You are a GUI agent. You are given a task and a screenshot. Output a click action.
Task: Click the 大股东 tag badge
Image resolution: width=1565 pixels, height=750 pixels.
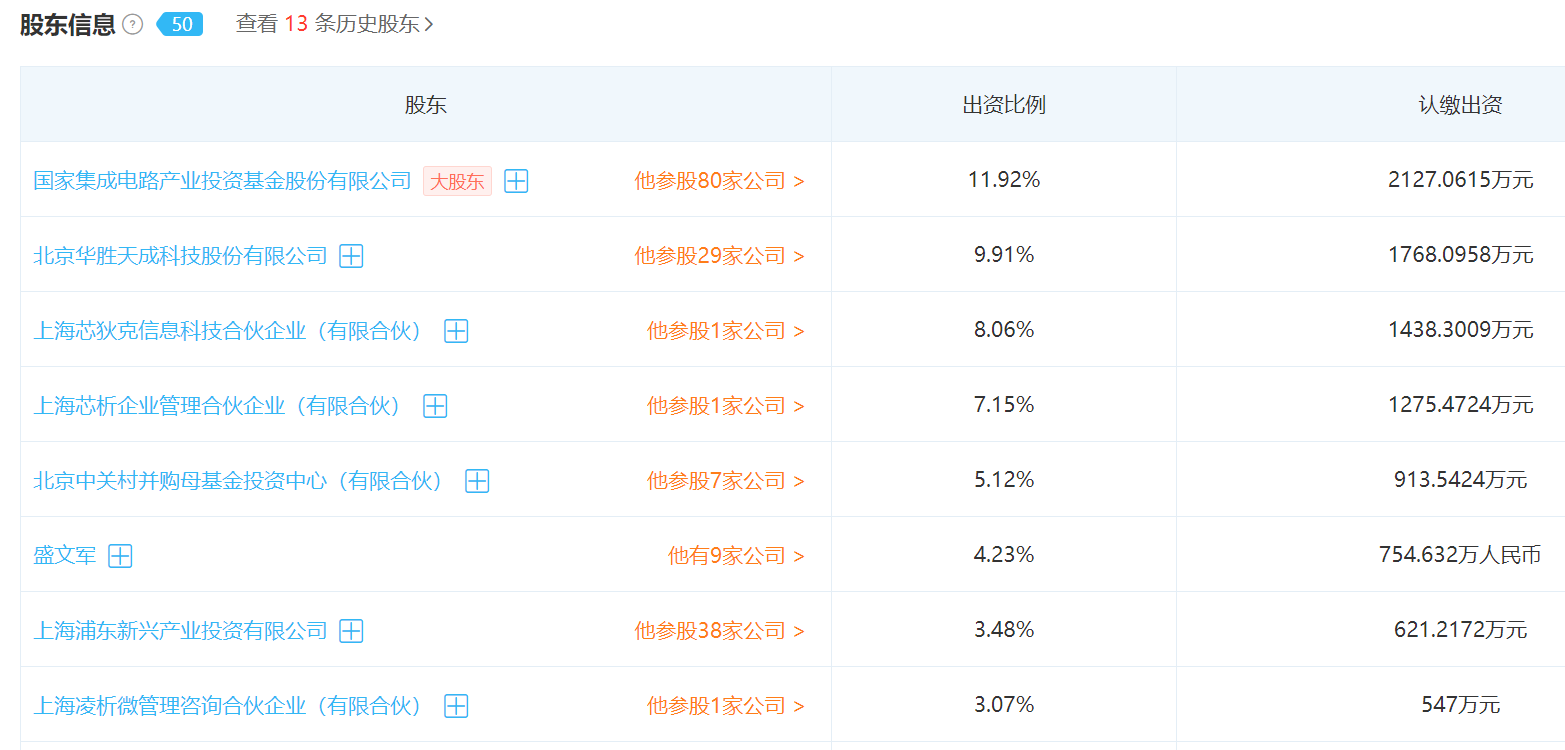point(457,181)
